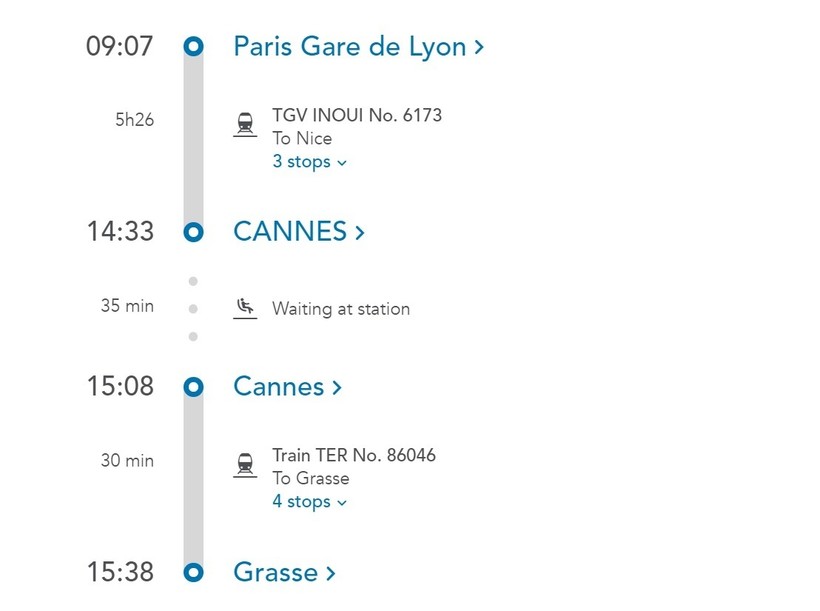This screenshot has height=611, width=820.
Task: Click the Grasse stop marker
Action: (x=193, y=572)
